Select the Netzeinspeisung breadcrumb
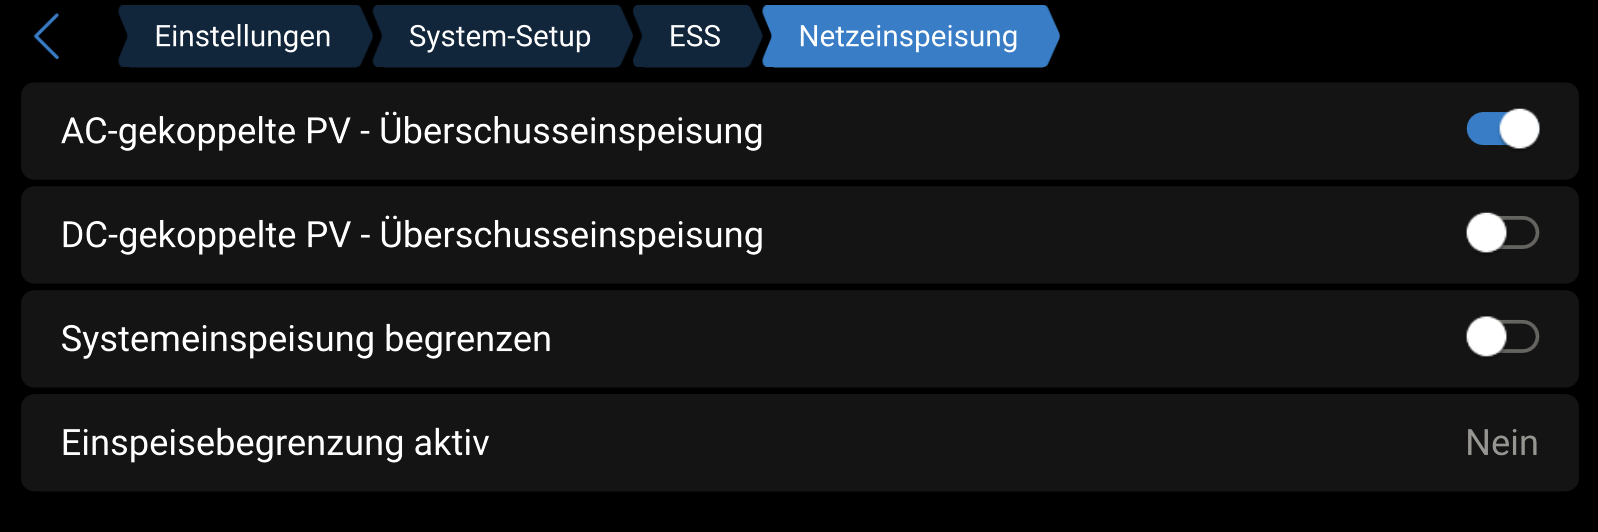 (x=908, y=37)
